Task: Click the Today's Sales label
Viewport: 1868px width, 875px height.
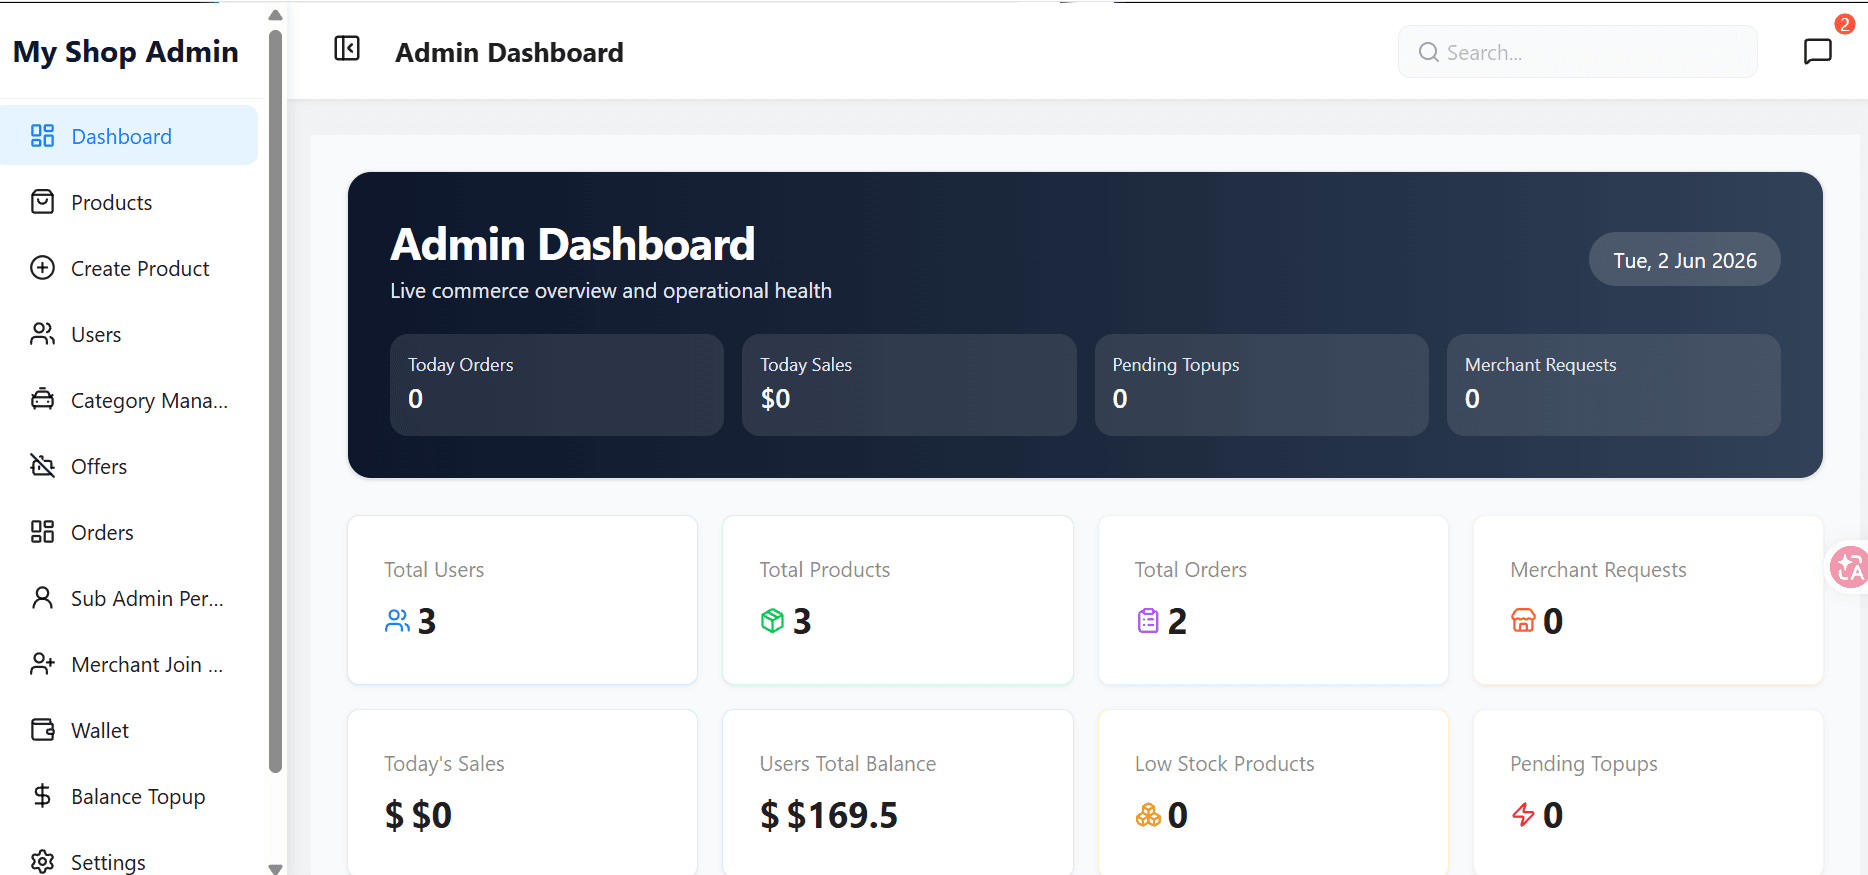Action: click(444, 764)
